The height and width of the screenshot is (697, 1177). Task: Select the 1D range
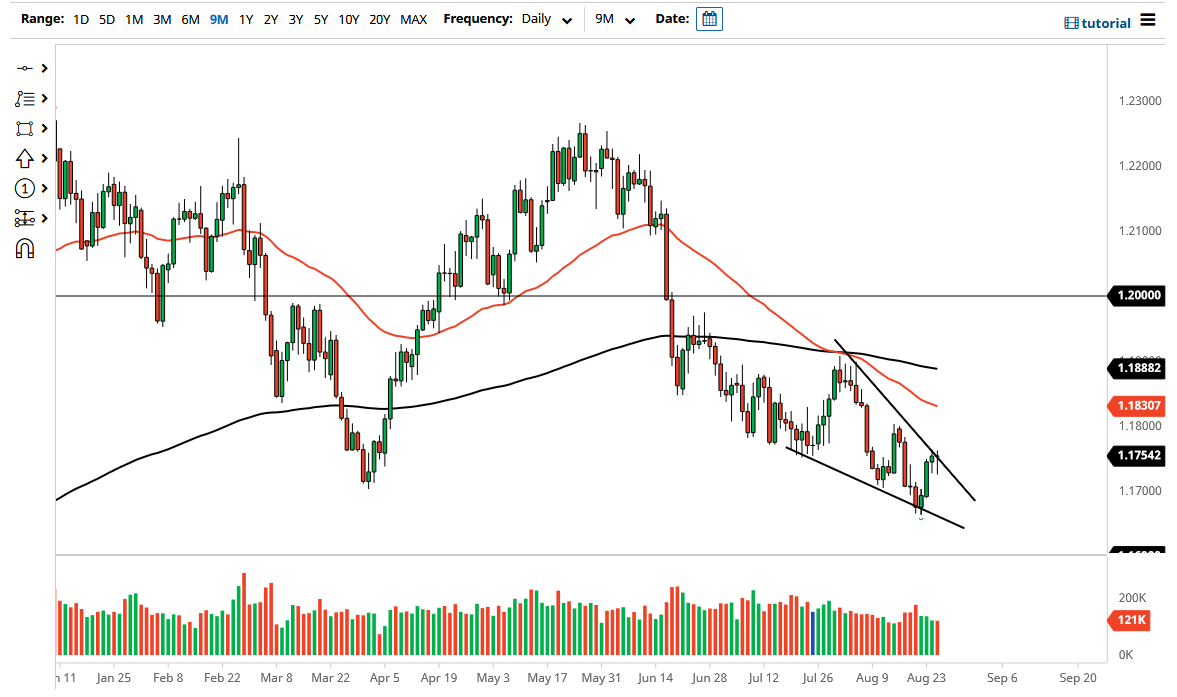(81, 19)
